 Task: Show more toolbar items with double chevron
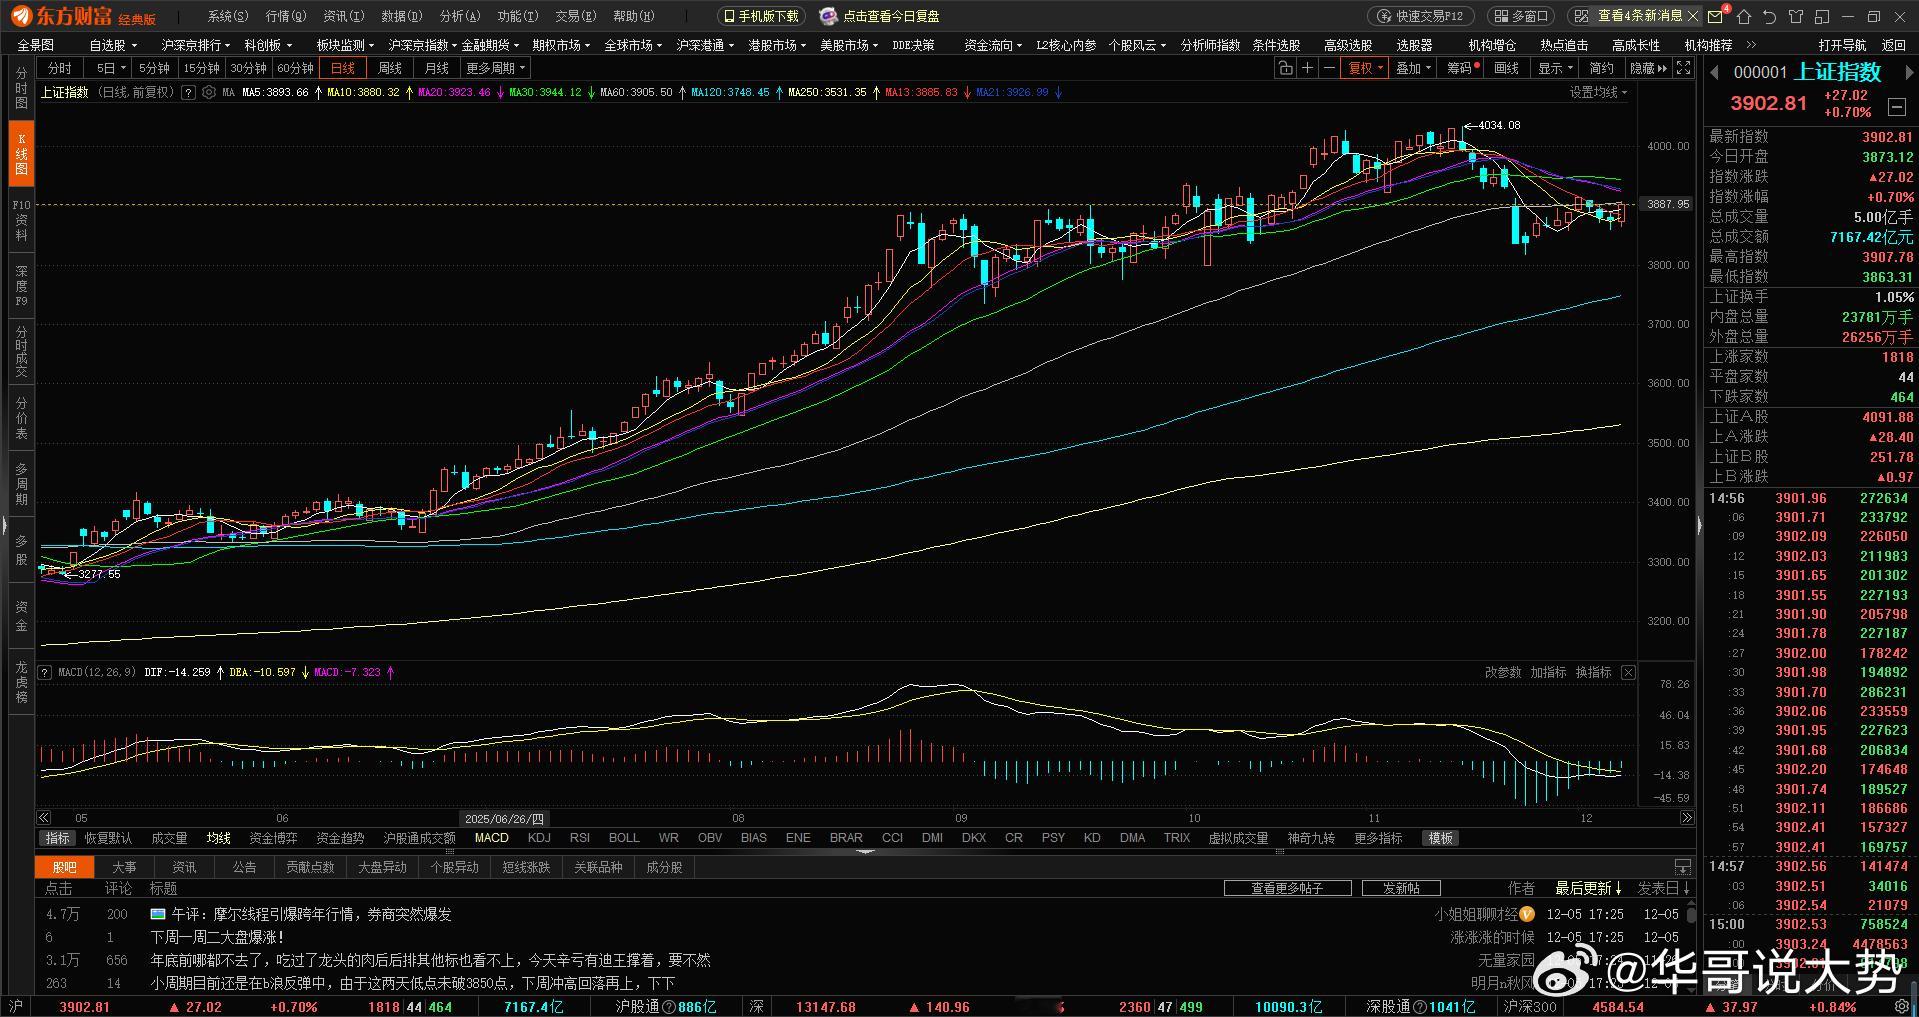(x=1751, y=45)
